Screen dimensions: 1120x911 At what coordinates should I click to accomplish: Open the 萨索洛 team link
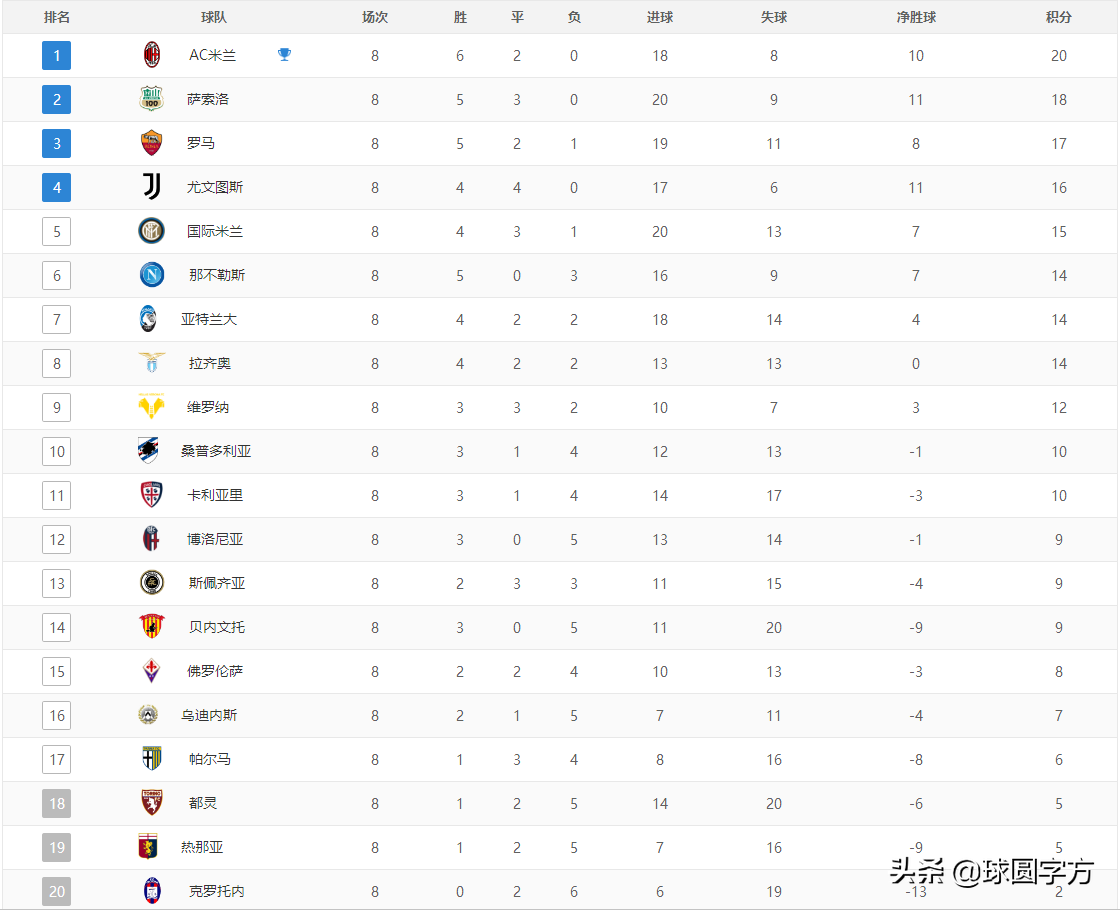point(208,99)
